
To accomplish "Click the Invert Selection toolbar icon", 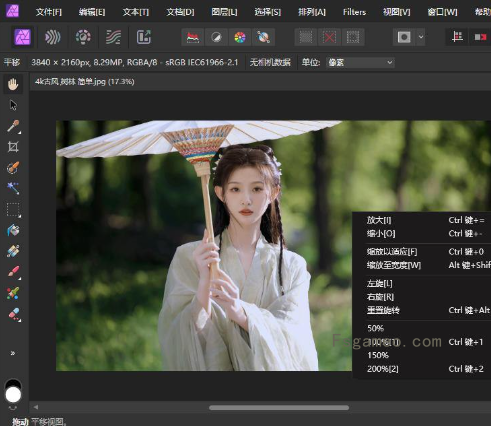I will pyautogui.click(x=353, y=37).
